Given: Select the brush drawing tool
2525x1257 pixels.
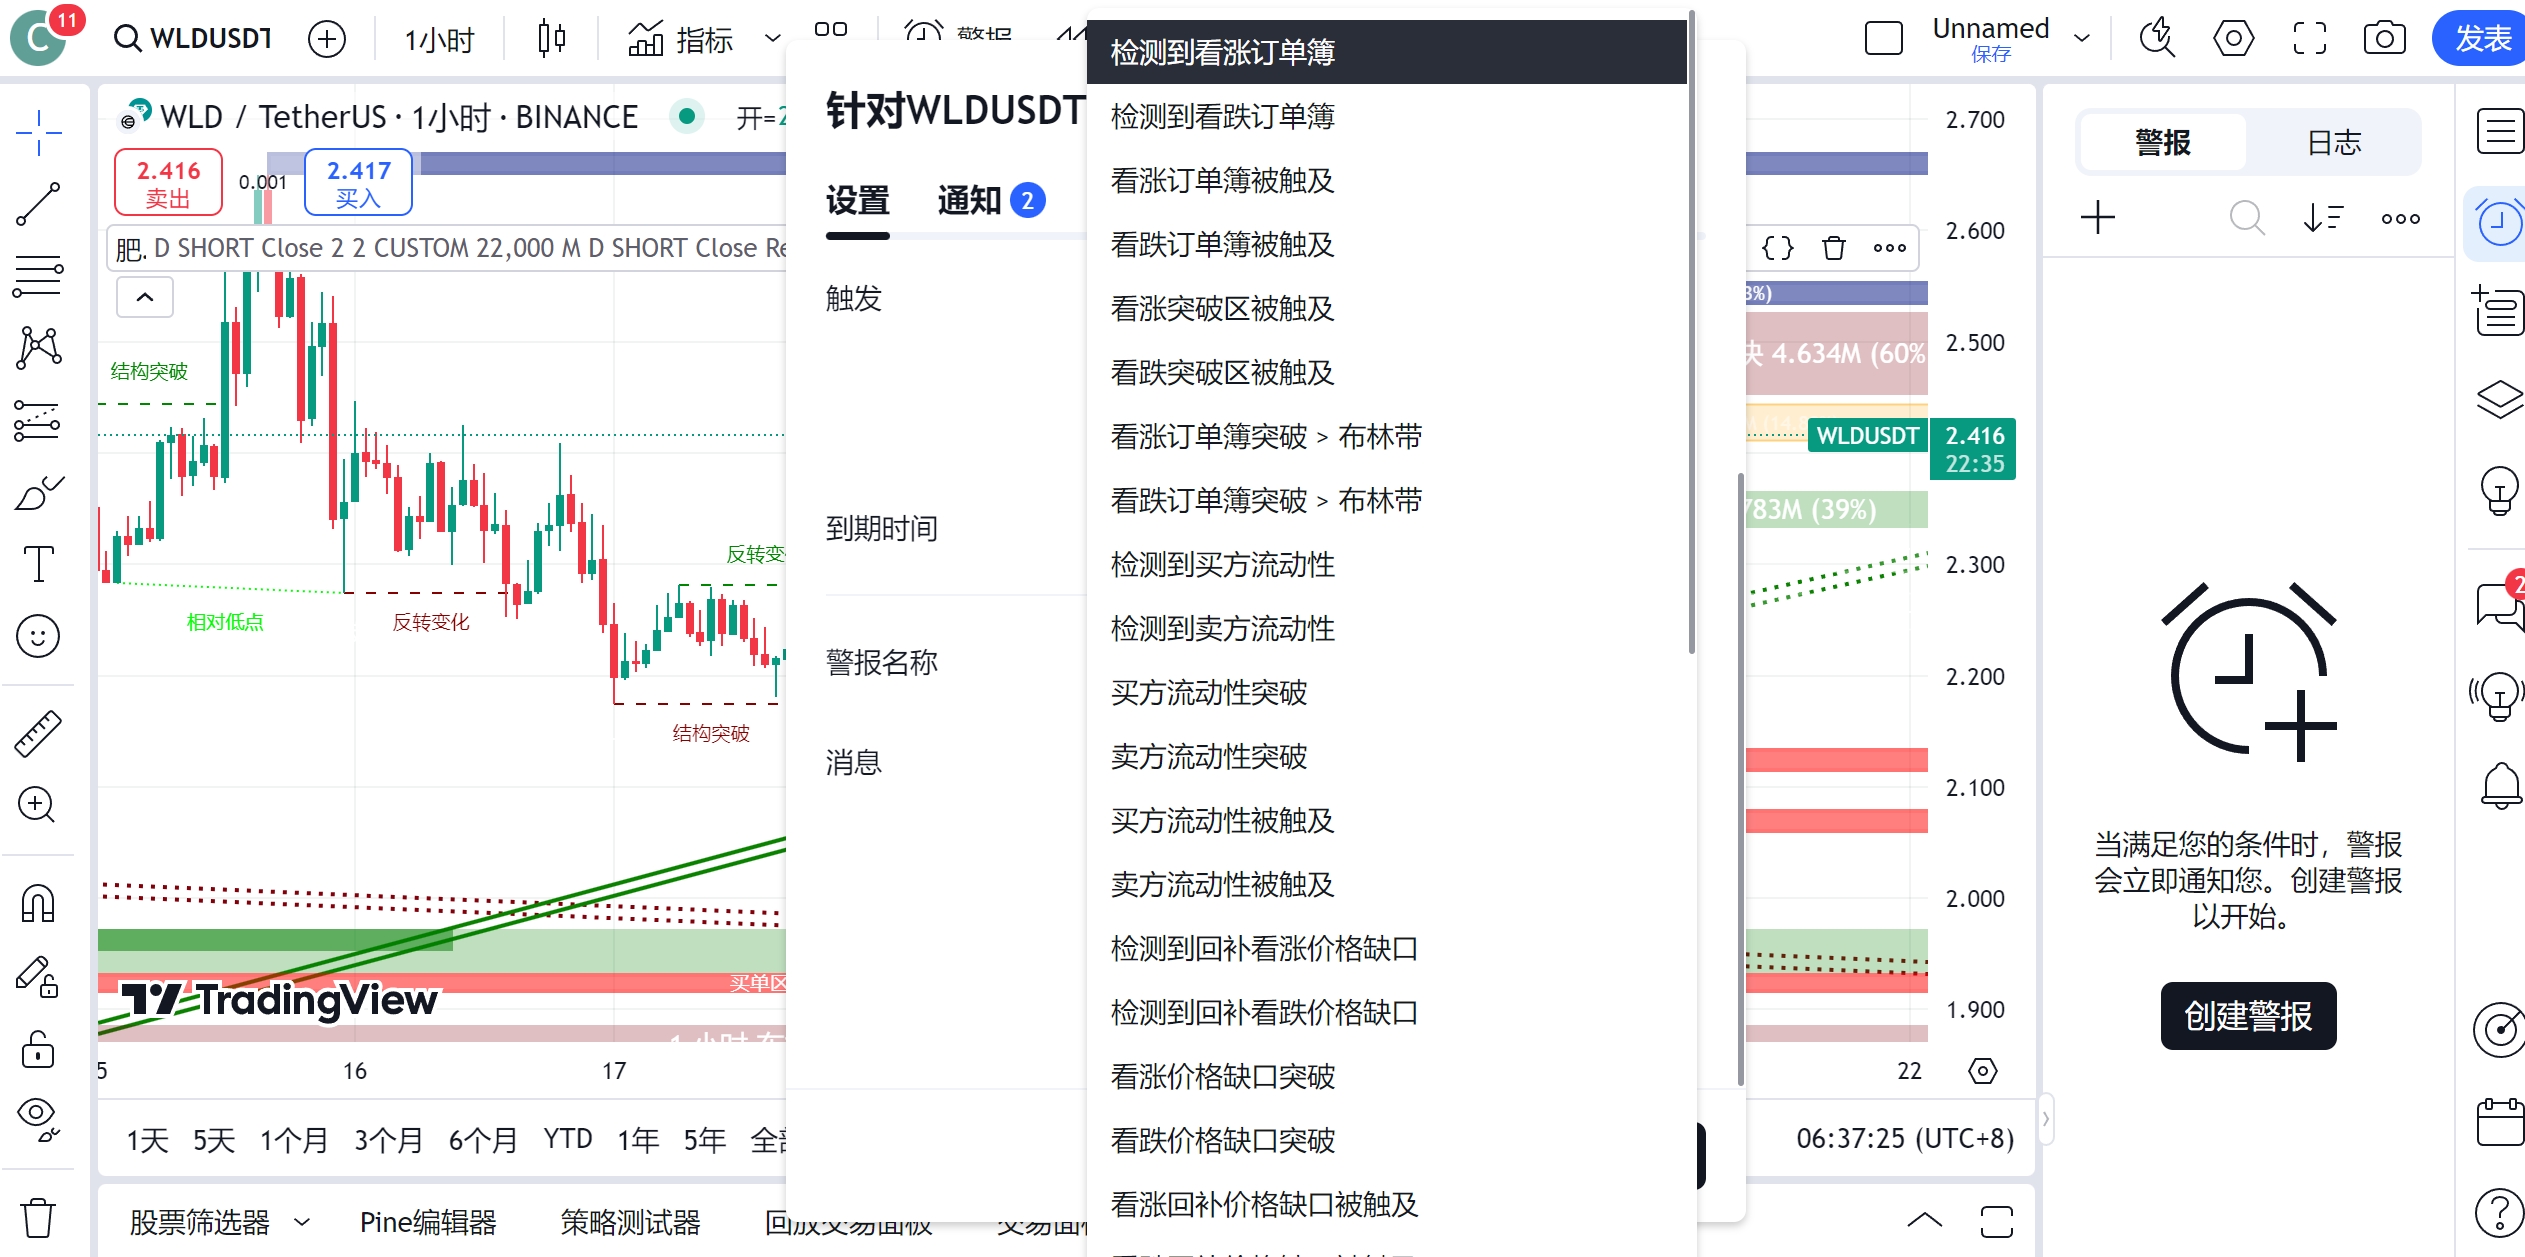Looking at the screenshot, I should click(39, 492).
